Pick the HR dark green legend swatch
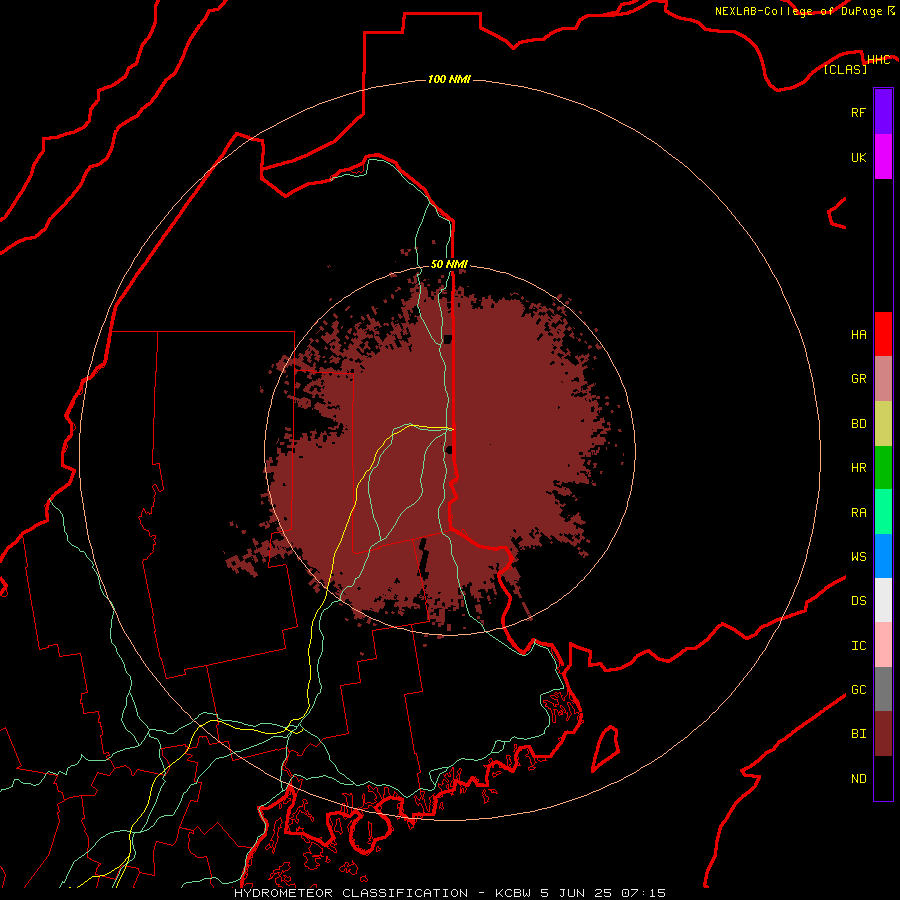Screen dimensions: 900x900 [x=883, y=468]
